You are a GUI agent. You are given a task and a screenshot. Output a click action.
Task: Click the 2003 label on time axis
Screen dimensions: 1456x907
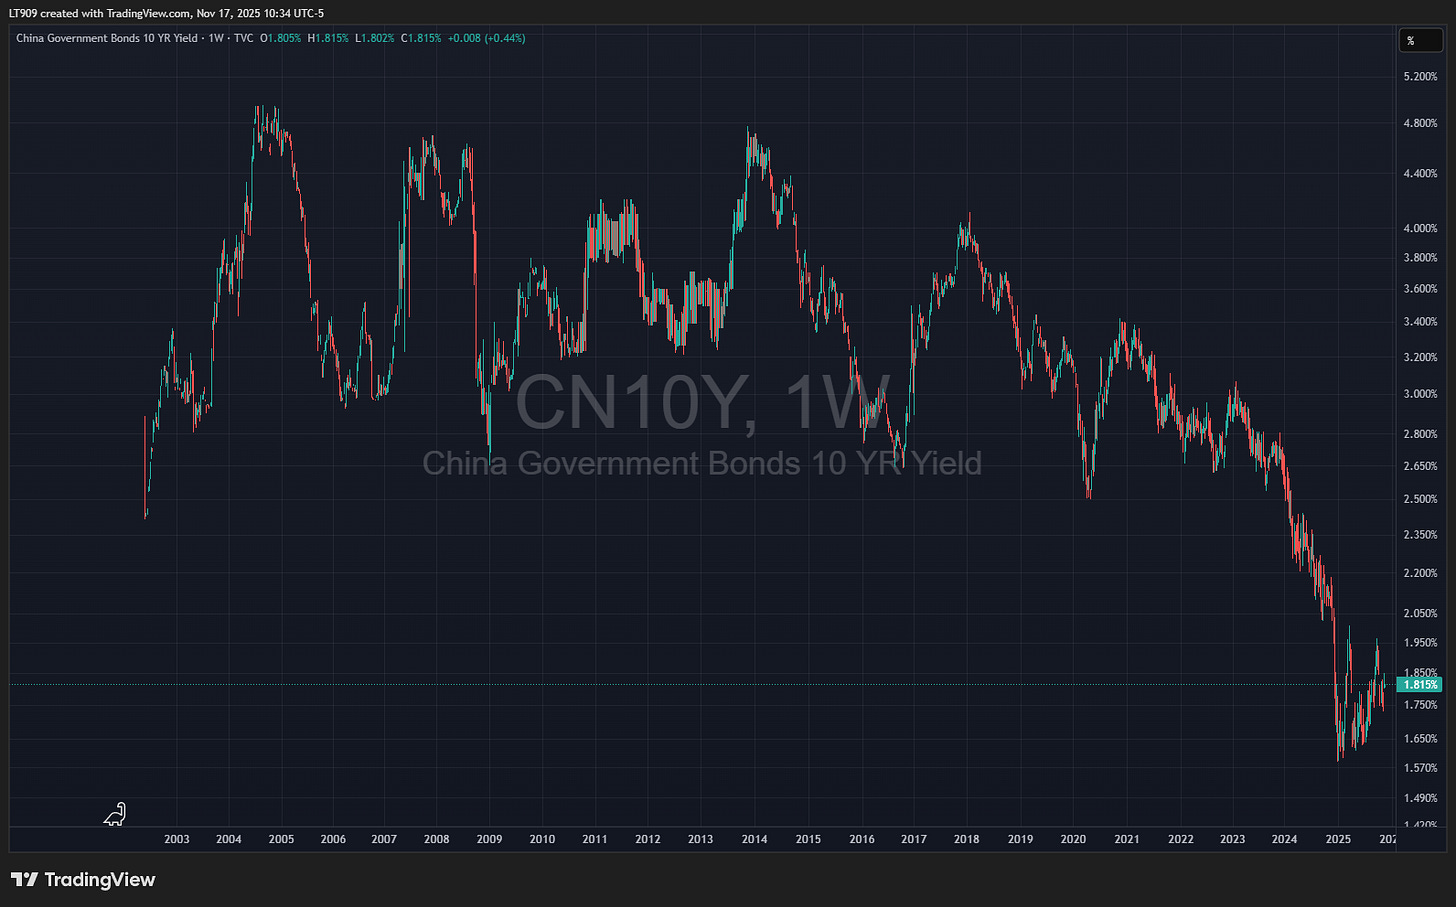[176, 839]
